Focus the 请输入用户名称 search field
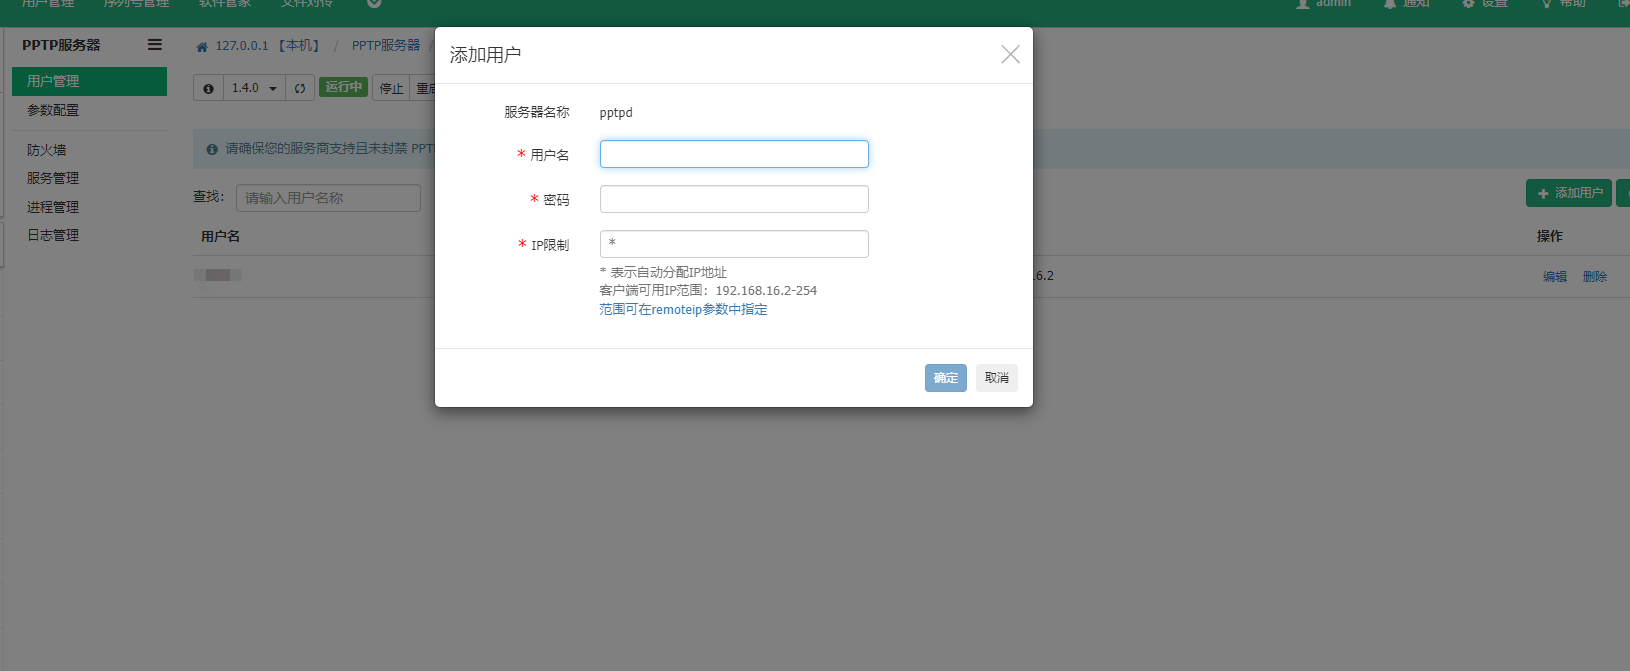1630x671 pixels. 328,198
